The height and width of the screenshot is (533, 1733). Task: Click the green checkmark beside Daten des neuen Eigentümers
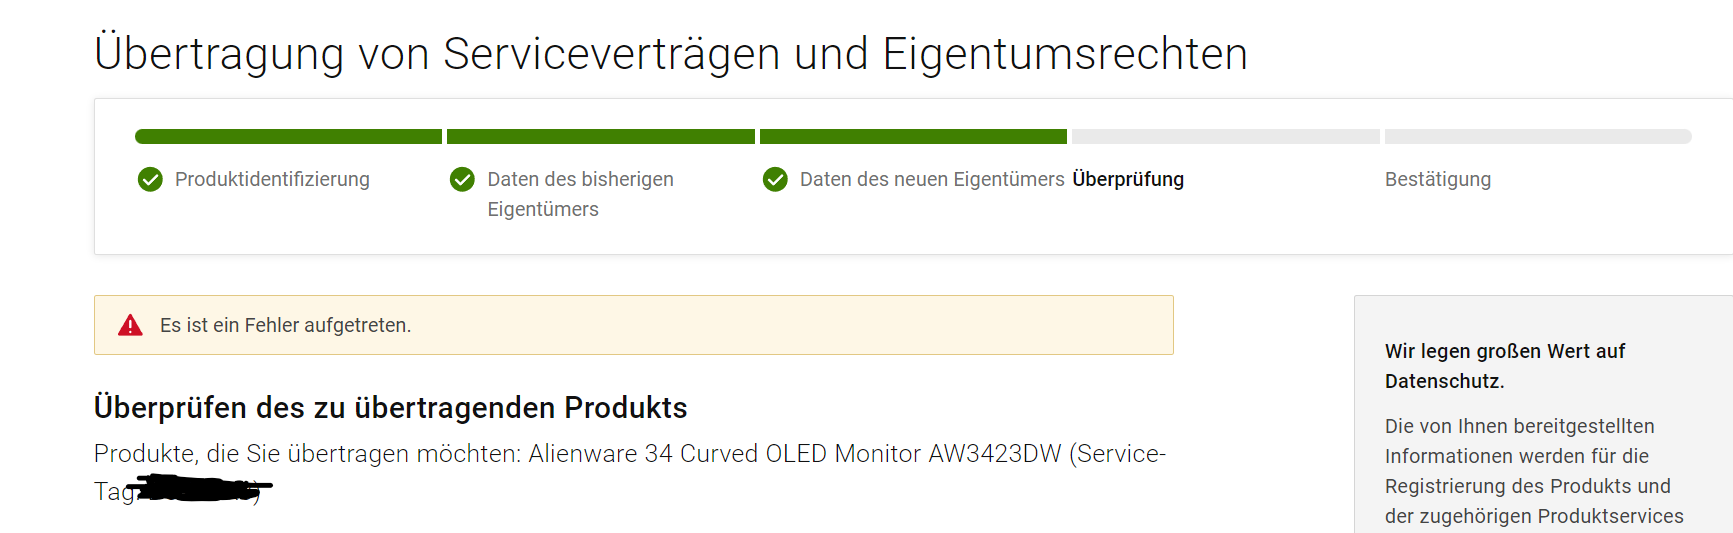point(775,180)
